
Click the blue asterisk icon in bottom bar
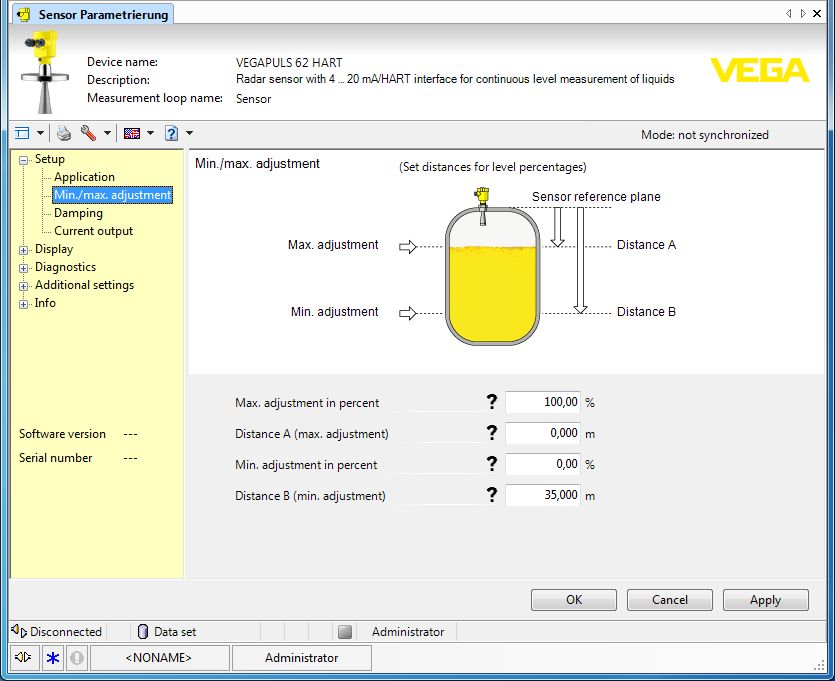pos(53,658)
